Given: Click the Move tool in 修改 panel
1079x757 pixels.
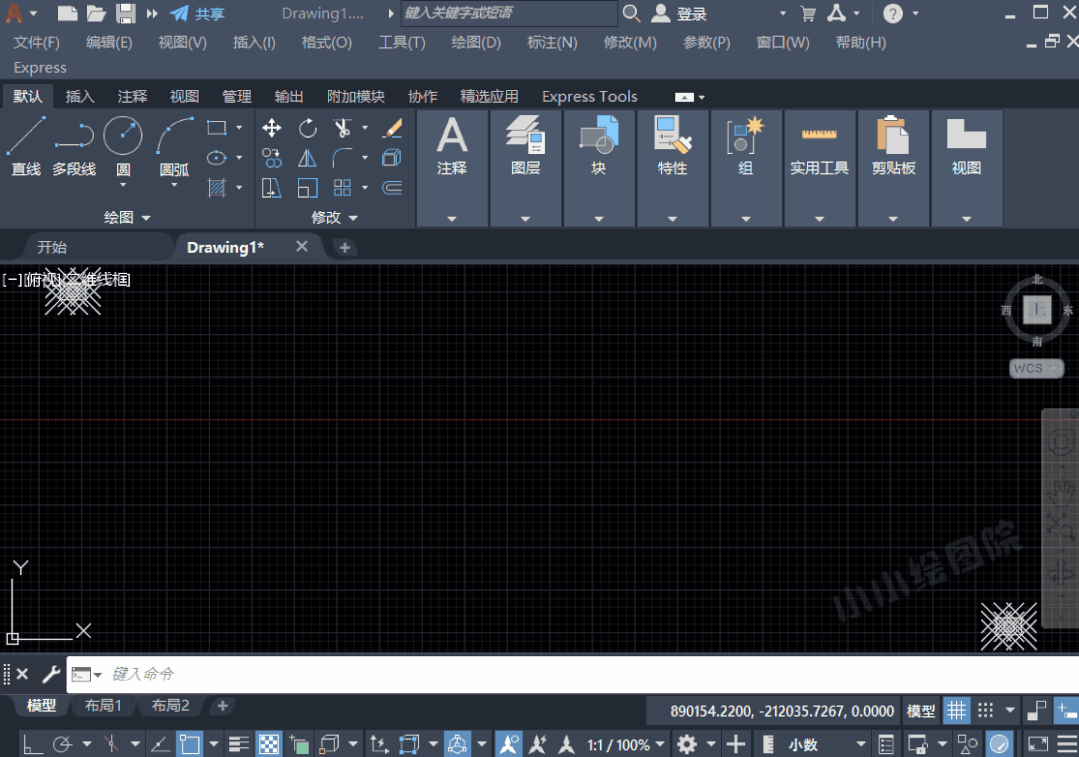Looking at the screenshot, I should pos(272,128).
